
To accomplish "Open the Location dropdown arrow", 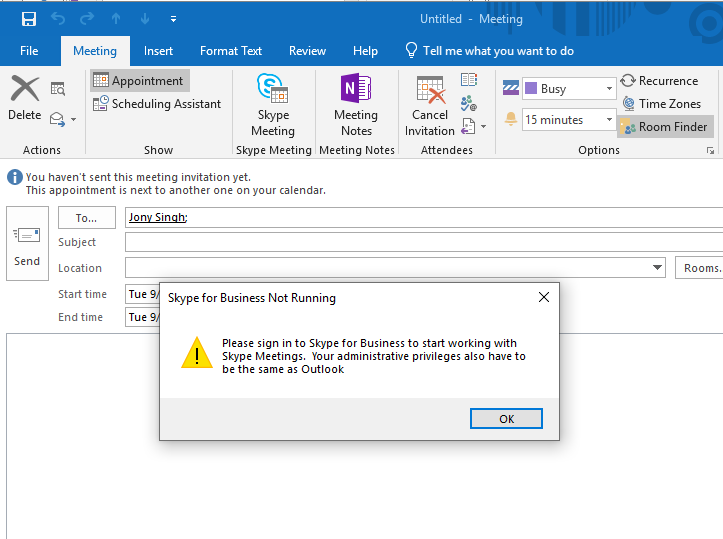I will point(657,268).
